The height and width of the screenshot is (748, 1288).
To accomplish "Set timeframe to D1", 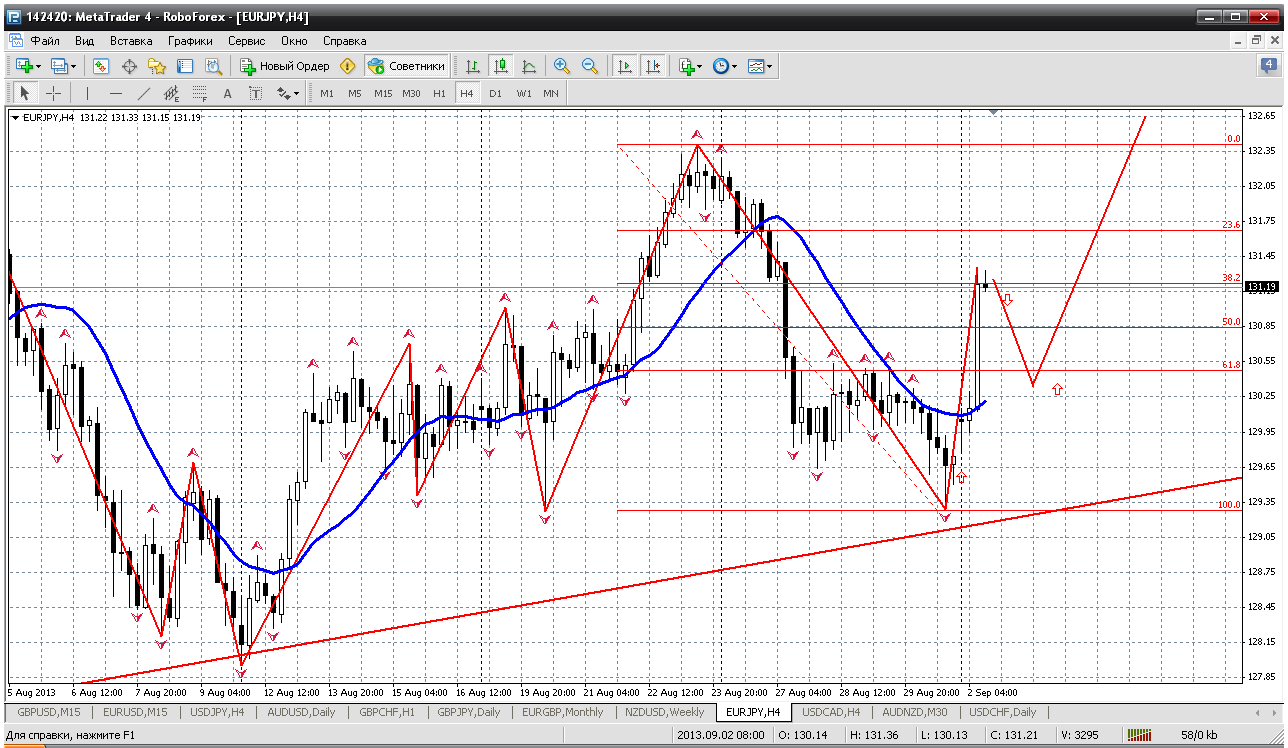I will point(495,93).
